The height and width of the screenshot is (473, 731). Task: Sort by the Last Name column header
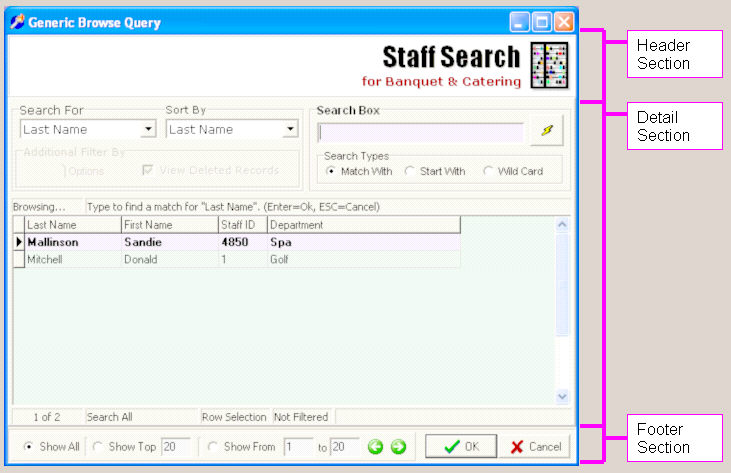tap(72, 225)
